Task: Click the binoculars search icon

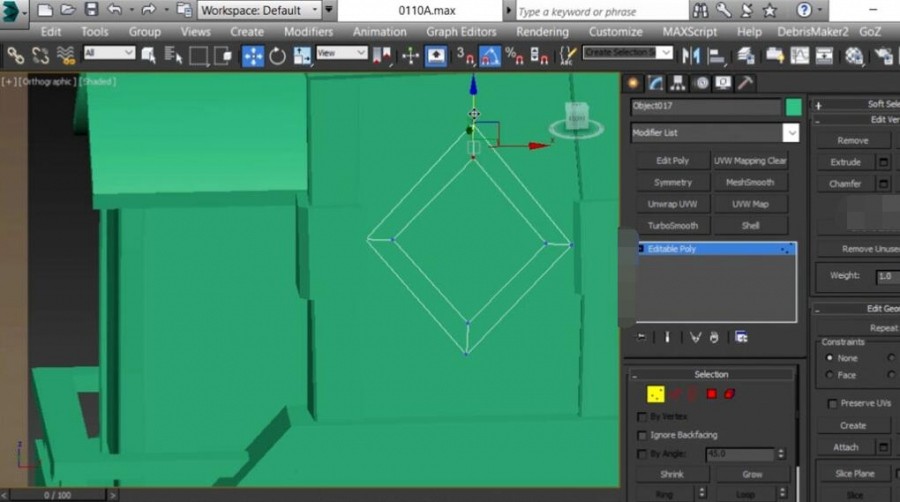Action: 700,10
